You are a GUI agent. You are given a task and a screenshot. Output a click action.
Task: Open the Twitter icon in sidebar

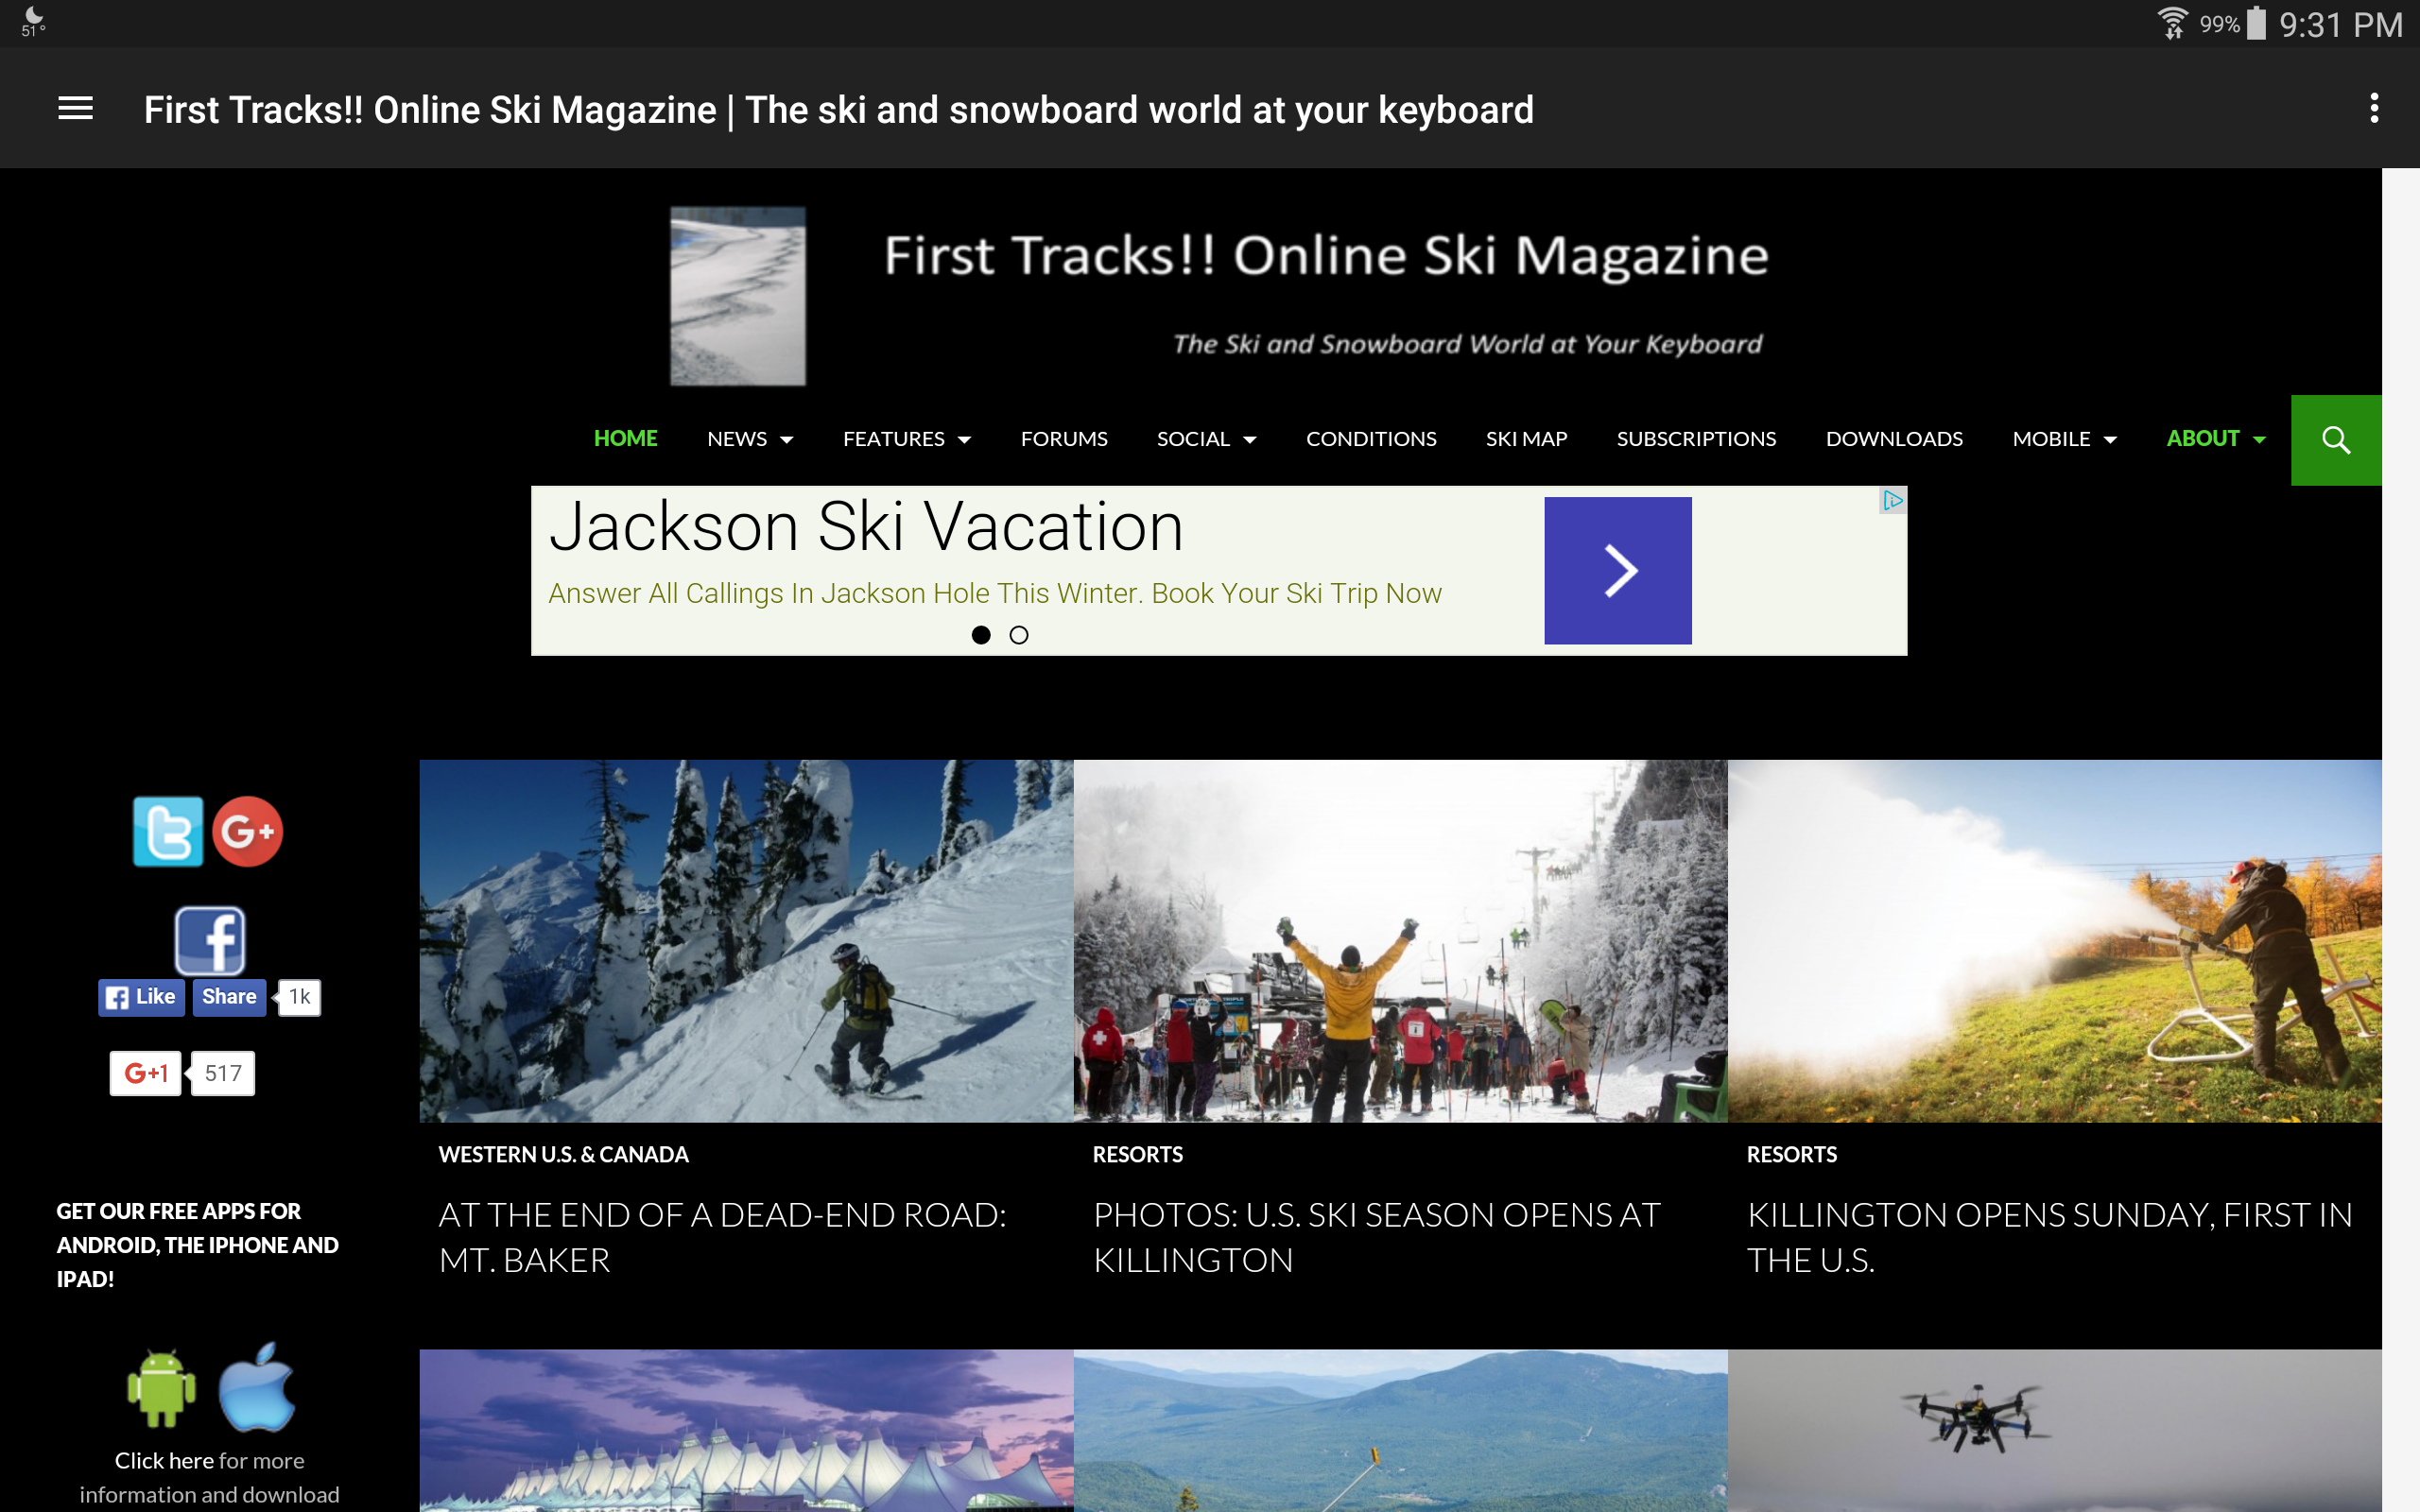pos(168,831)
